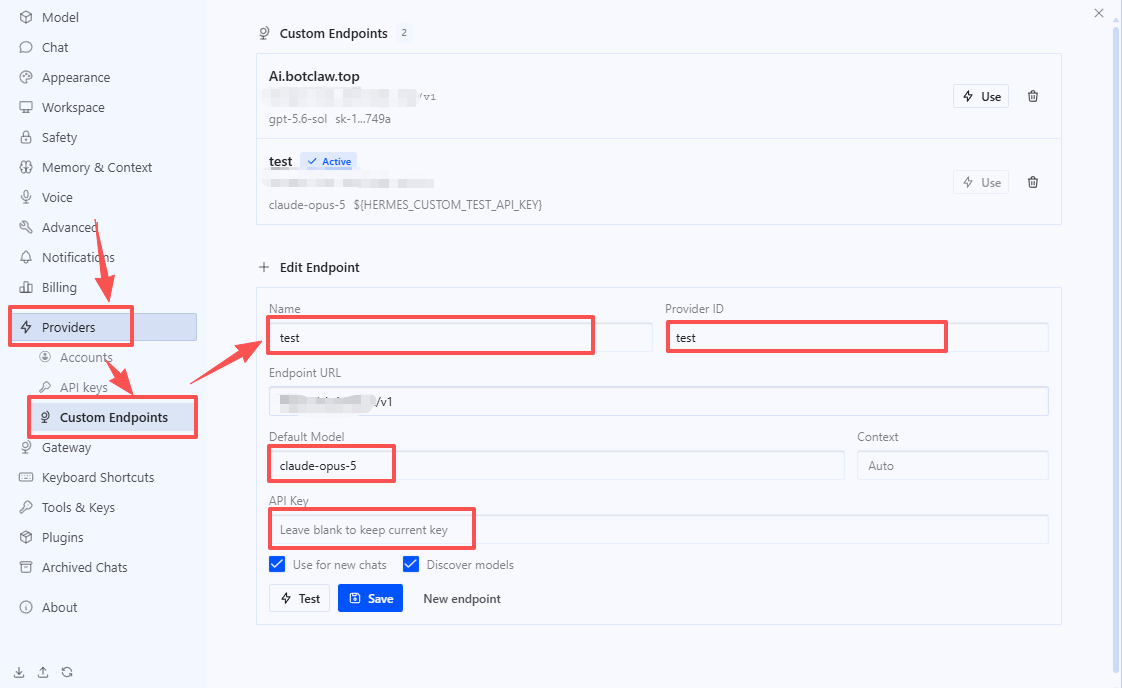Click the Test button

(300, 599)
